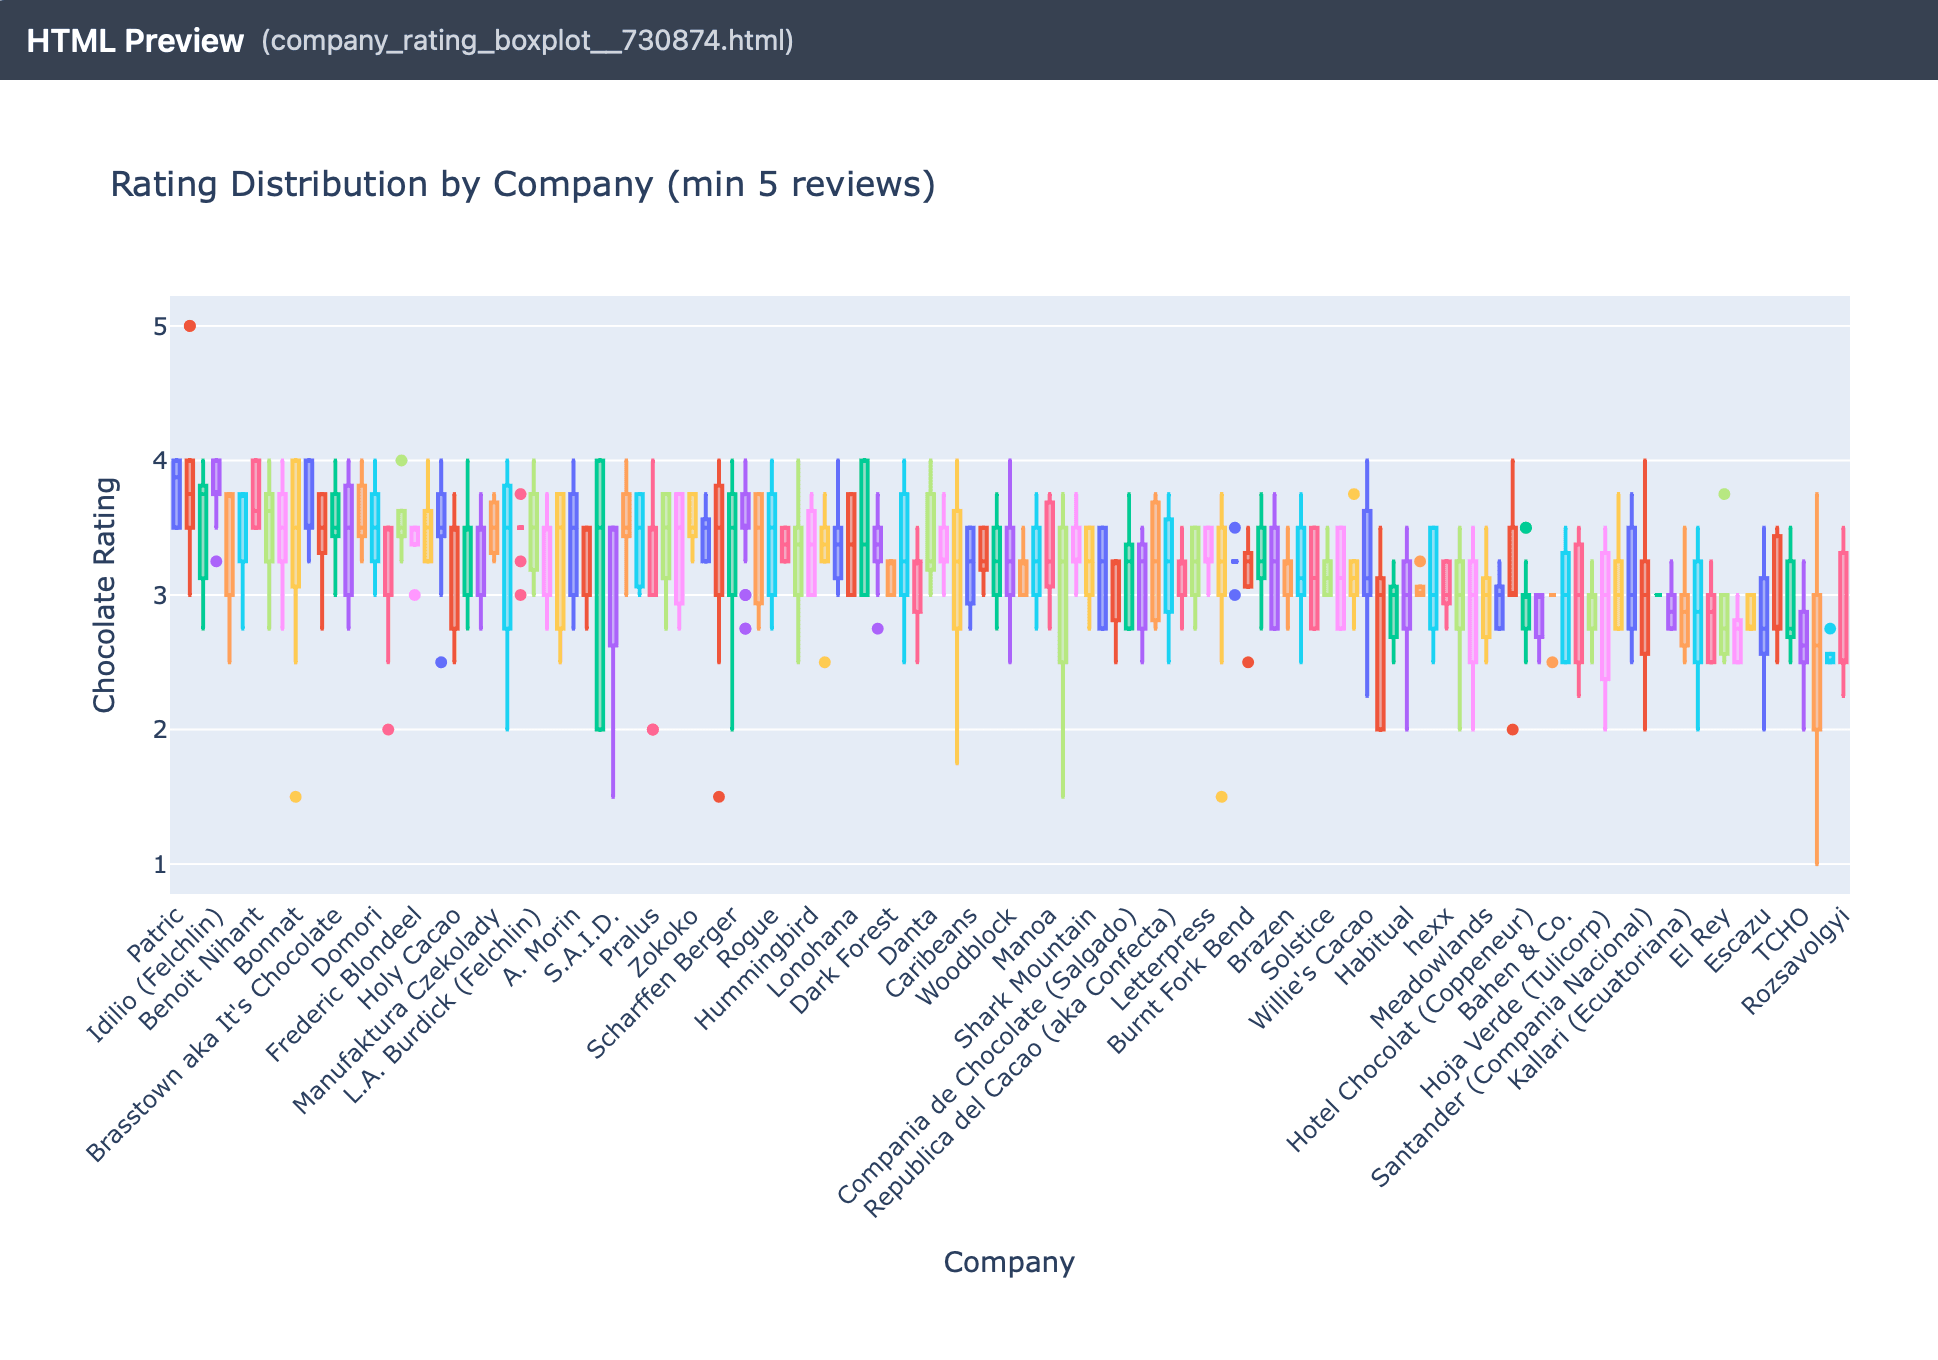
Task: Click the red outlier at 1.5 above Scharffen Berger
Action: [x=718, y=797]
